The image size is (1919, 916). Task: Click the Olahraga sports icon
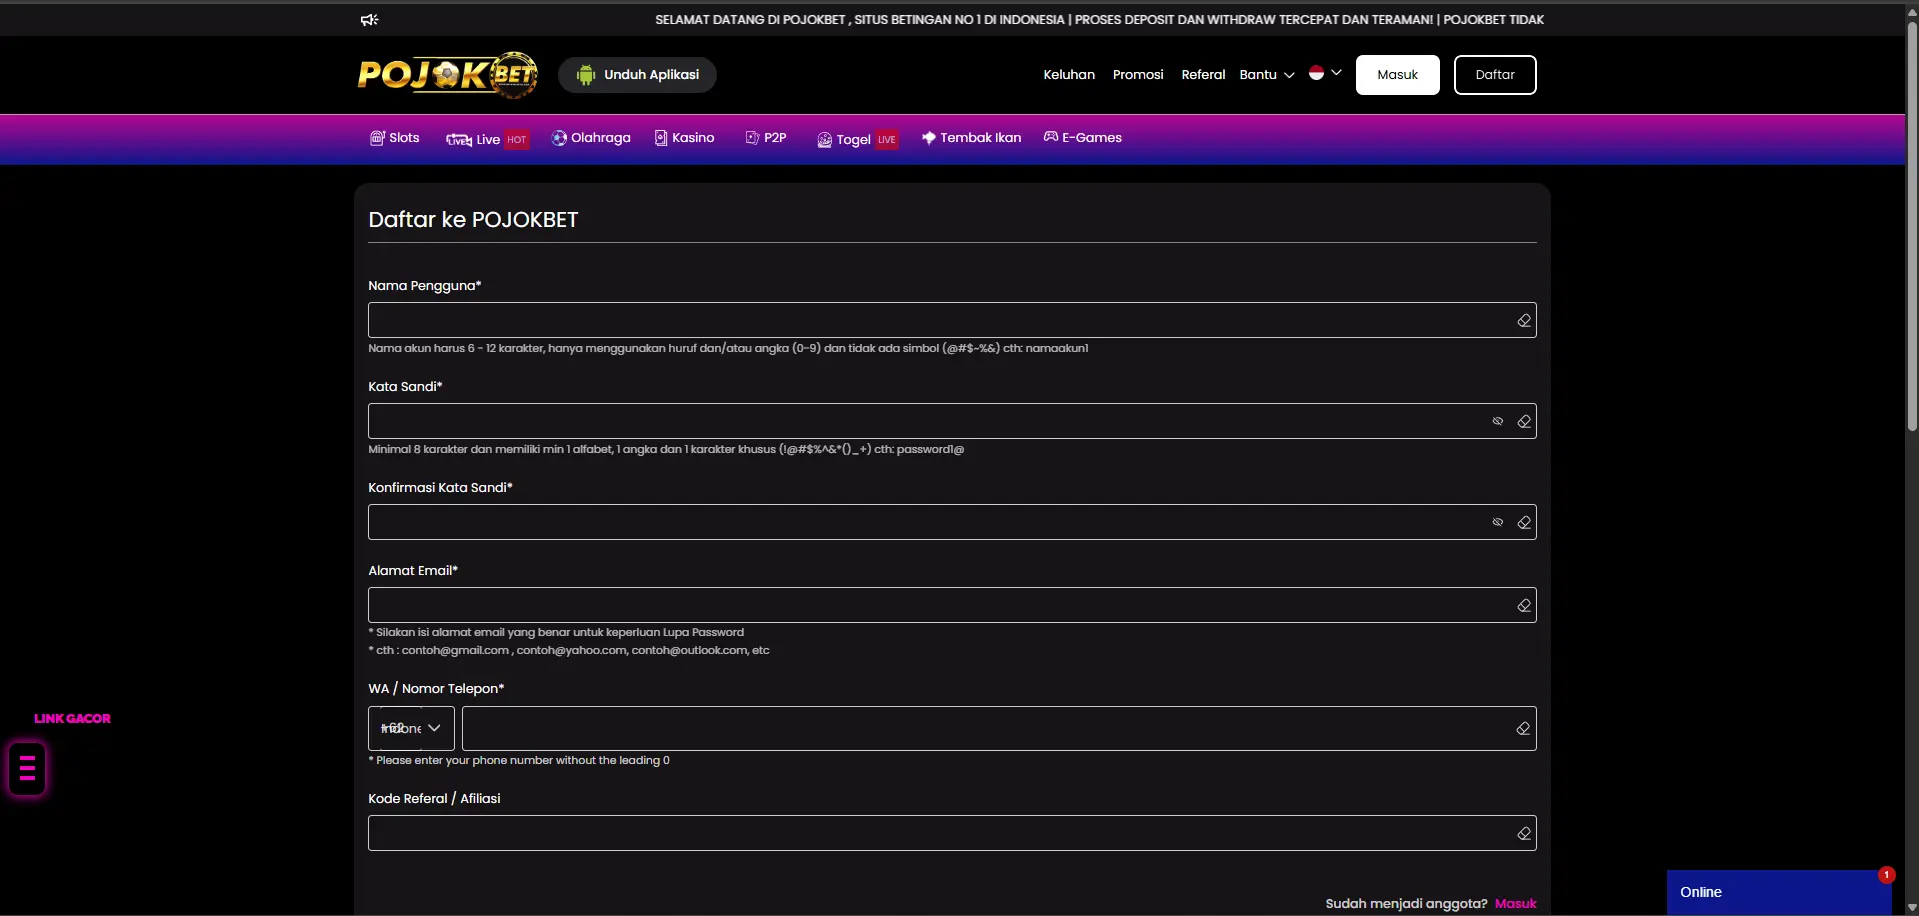coord(559,138)
